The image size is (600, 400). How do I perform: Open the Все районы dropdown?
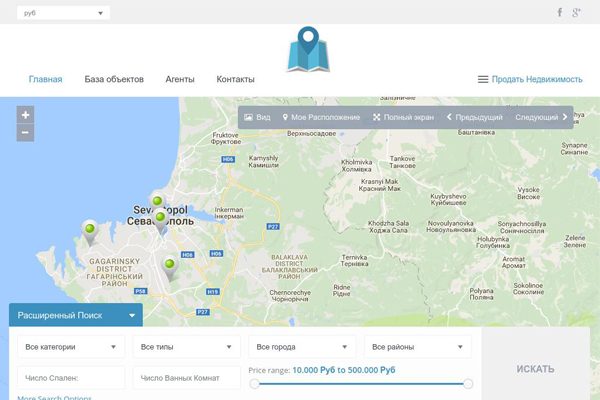[418, 347]
